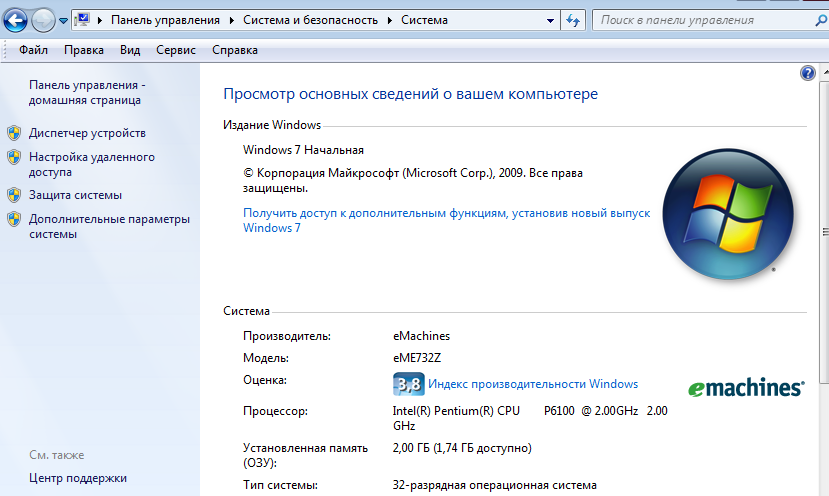Open help via blue question mark icon
This screenshot has height=496, width=829.
[807, 73]
